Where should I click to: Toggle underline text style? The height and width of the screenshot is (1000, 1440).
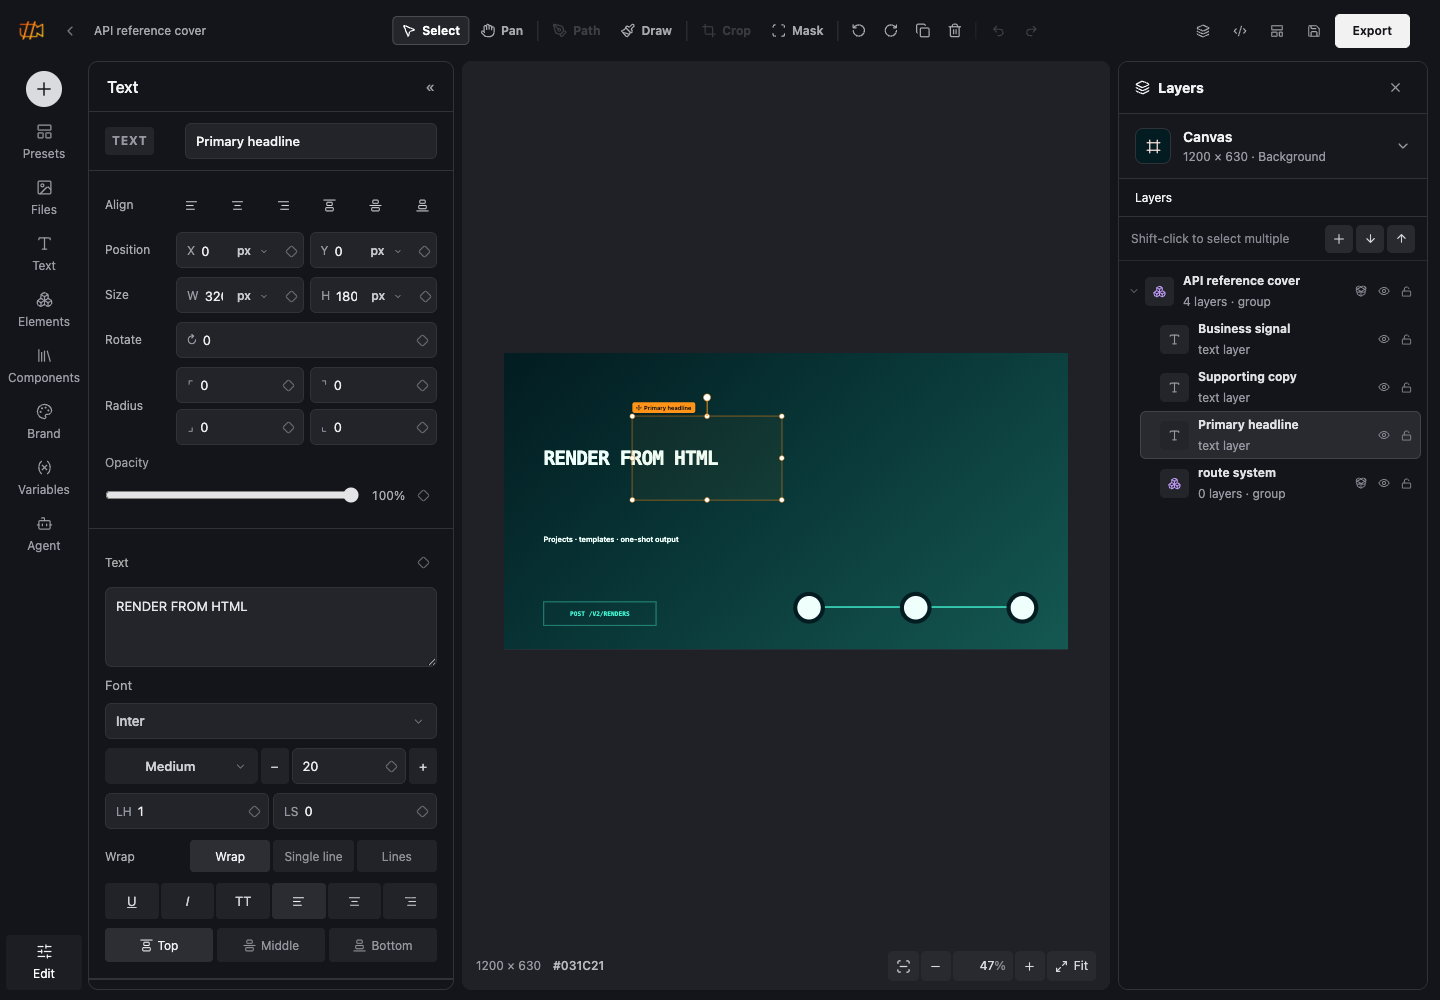tap(131, 901)
